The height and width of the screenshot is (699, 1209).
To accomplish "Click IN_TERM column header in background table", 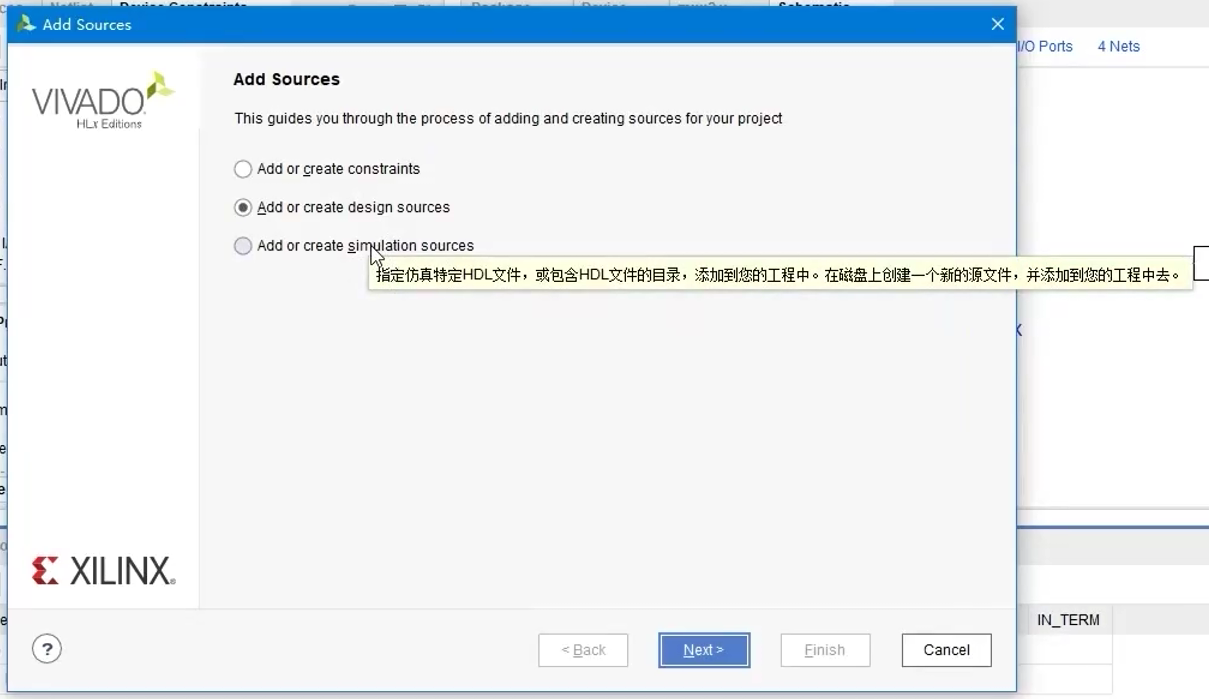I will coord(1067,620).
